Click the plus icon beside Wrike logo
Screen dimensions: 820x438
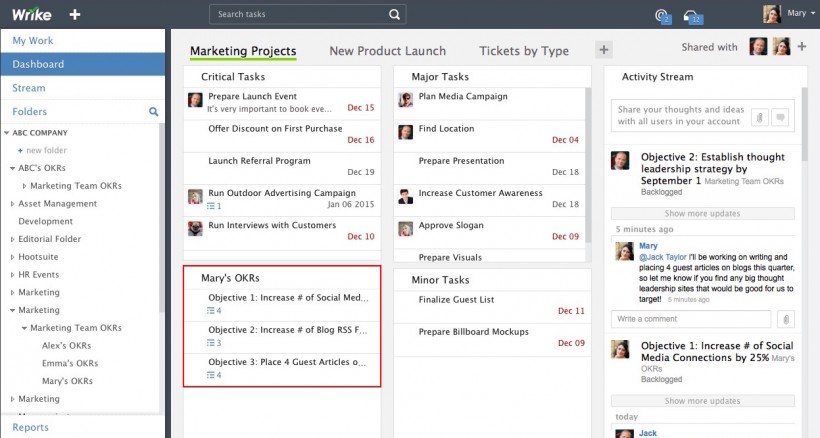(x=75, y=15)
